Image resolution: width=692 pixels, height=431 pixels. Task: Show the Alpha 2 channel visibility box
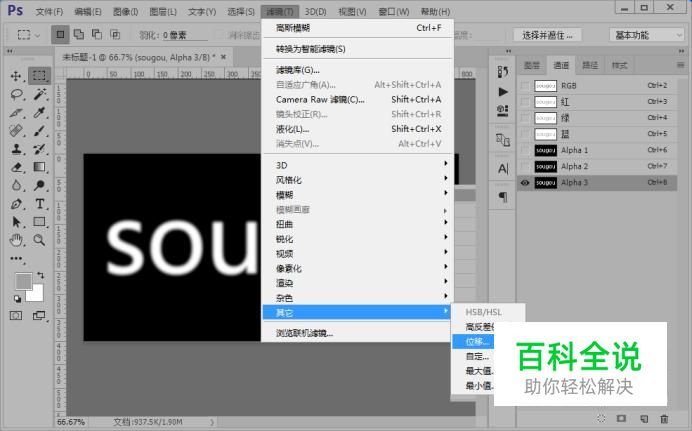(525, 167)
